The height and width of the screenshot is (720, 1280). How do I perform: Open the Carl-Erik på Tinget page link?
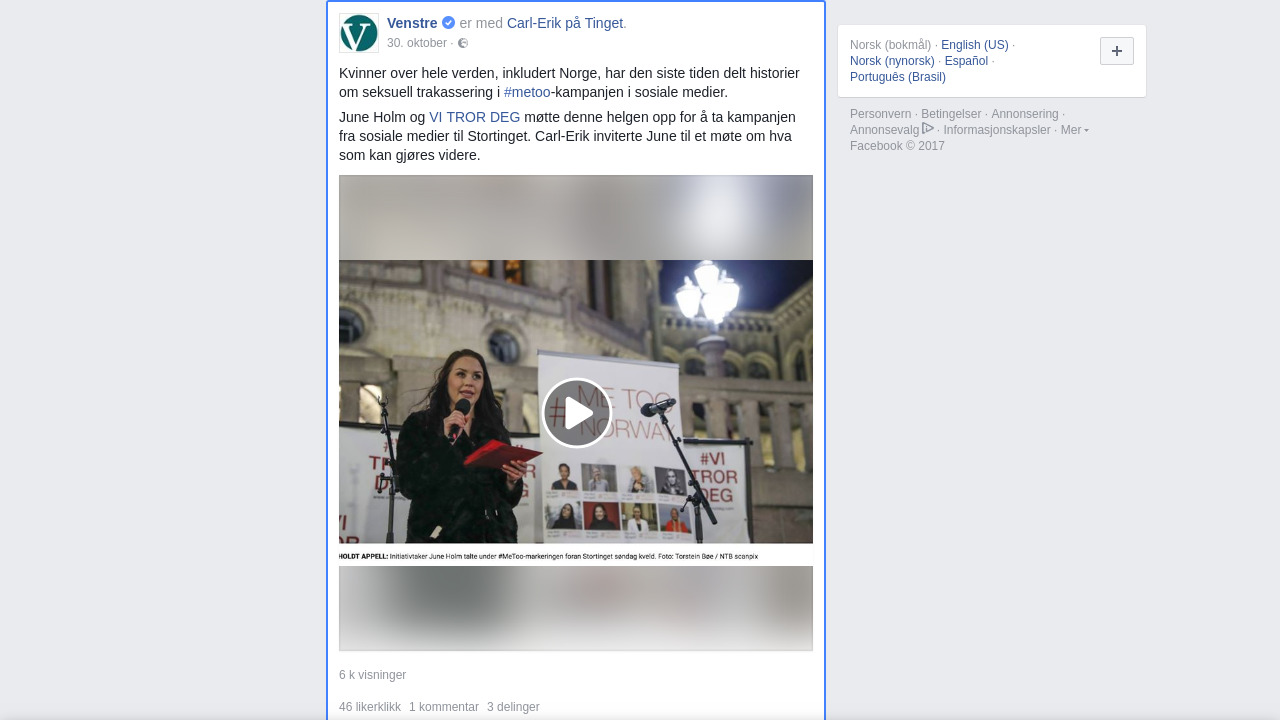(x=564, y=23)
